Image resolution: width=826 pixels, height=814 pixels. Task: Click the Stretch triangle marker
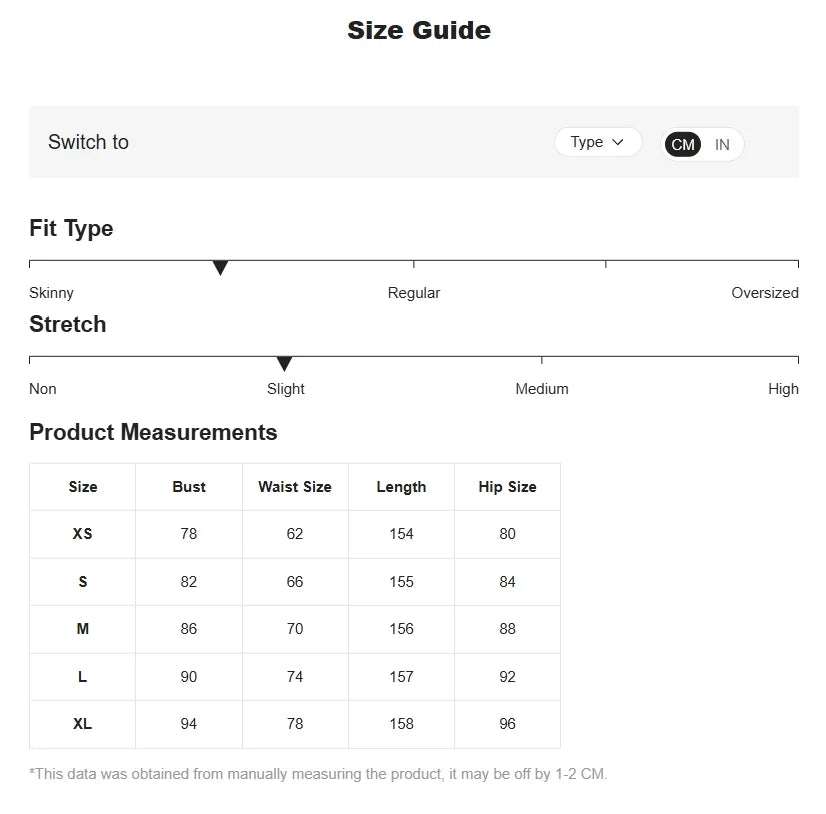click(284, 364)
